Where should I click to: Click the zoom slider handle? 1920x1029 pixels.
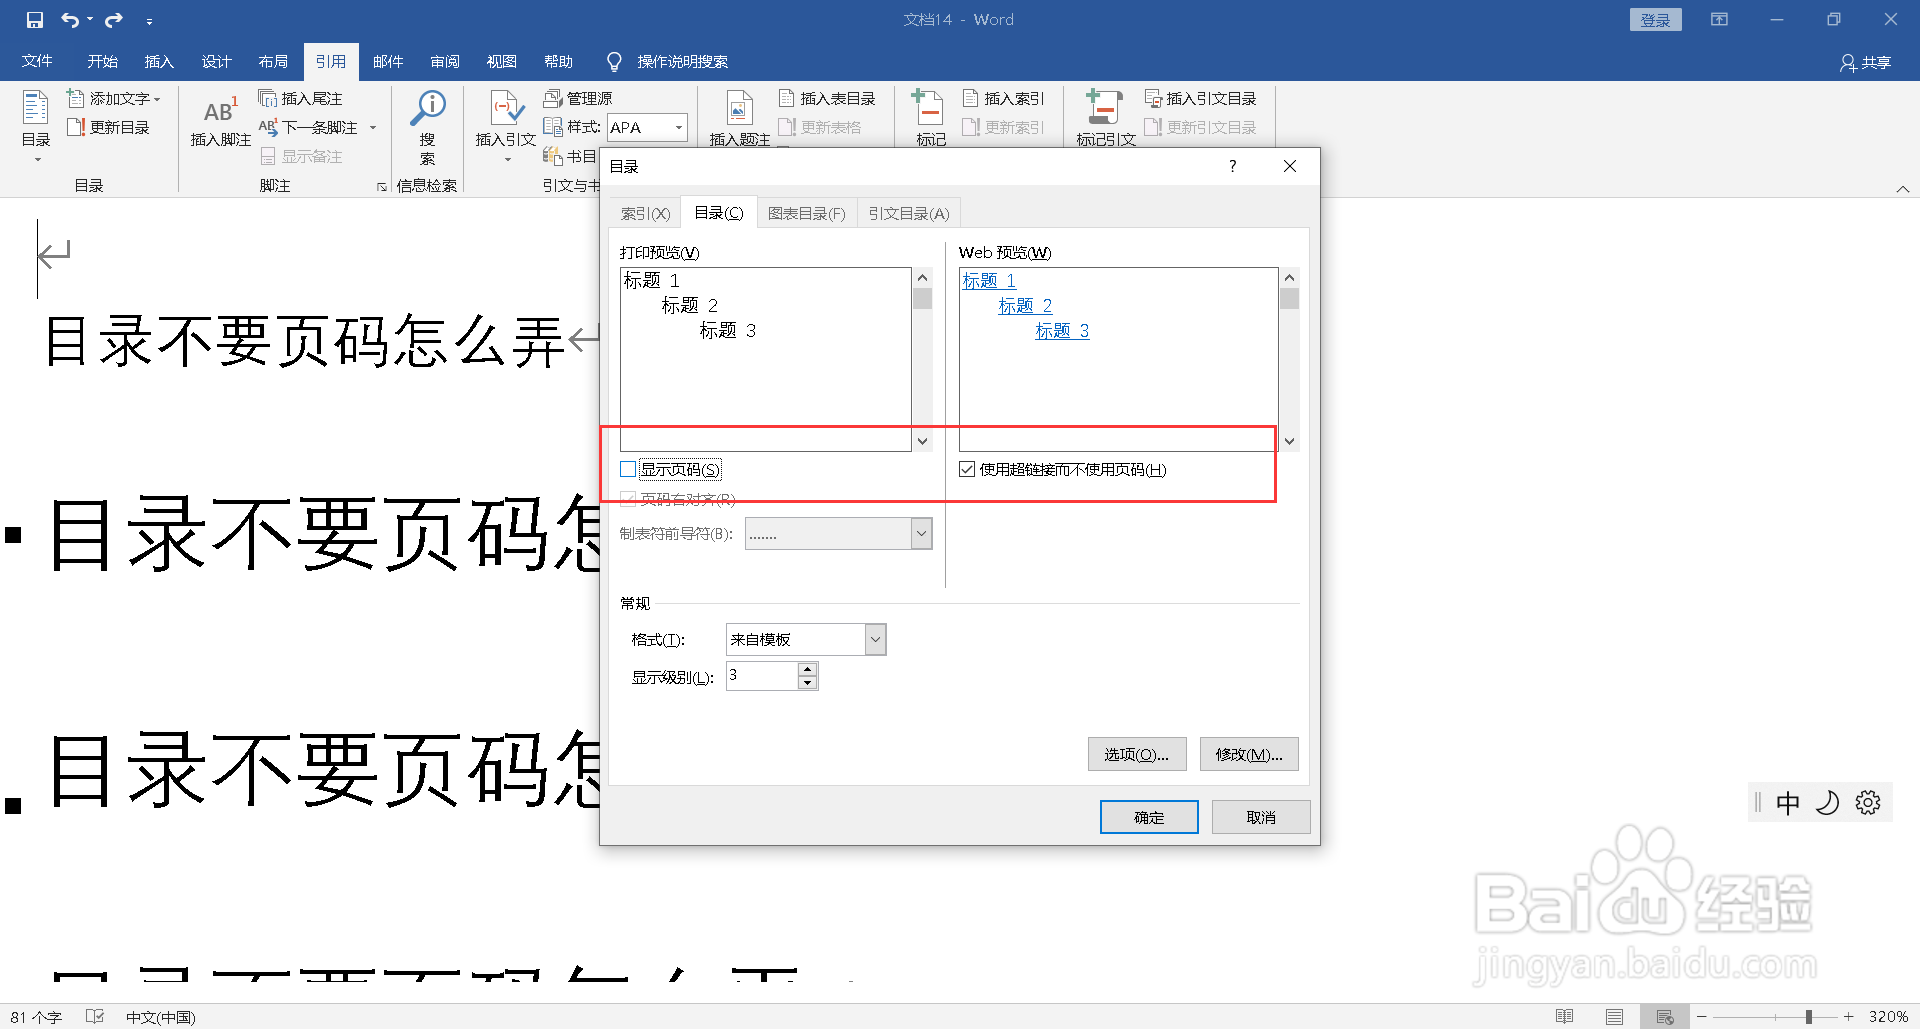[1808, 1017]
